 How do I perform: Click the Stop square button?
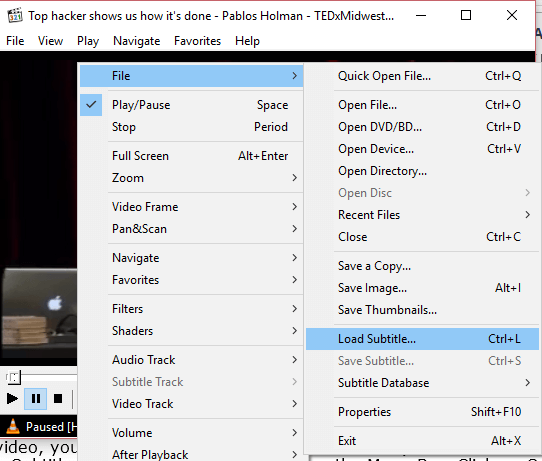point(58,399)
